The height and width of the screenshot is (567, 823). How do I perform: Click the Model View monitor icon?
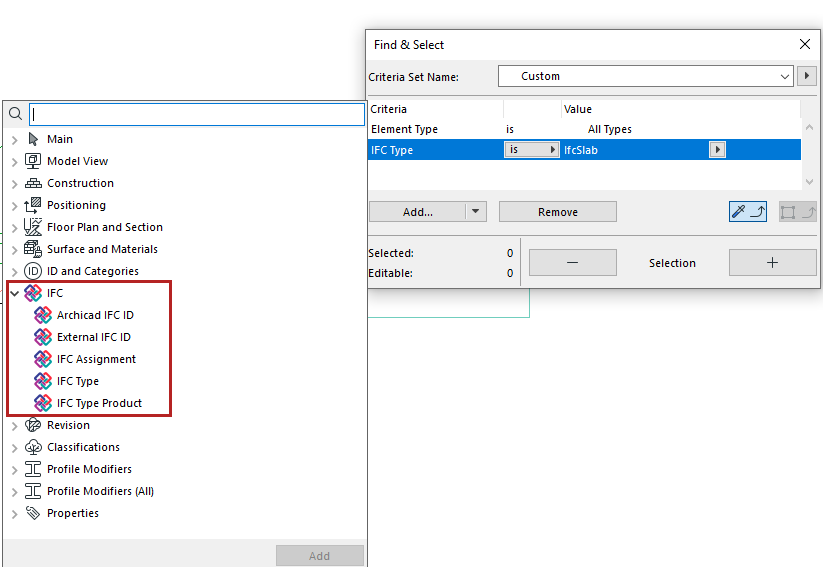[33, 161]
